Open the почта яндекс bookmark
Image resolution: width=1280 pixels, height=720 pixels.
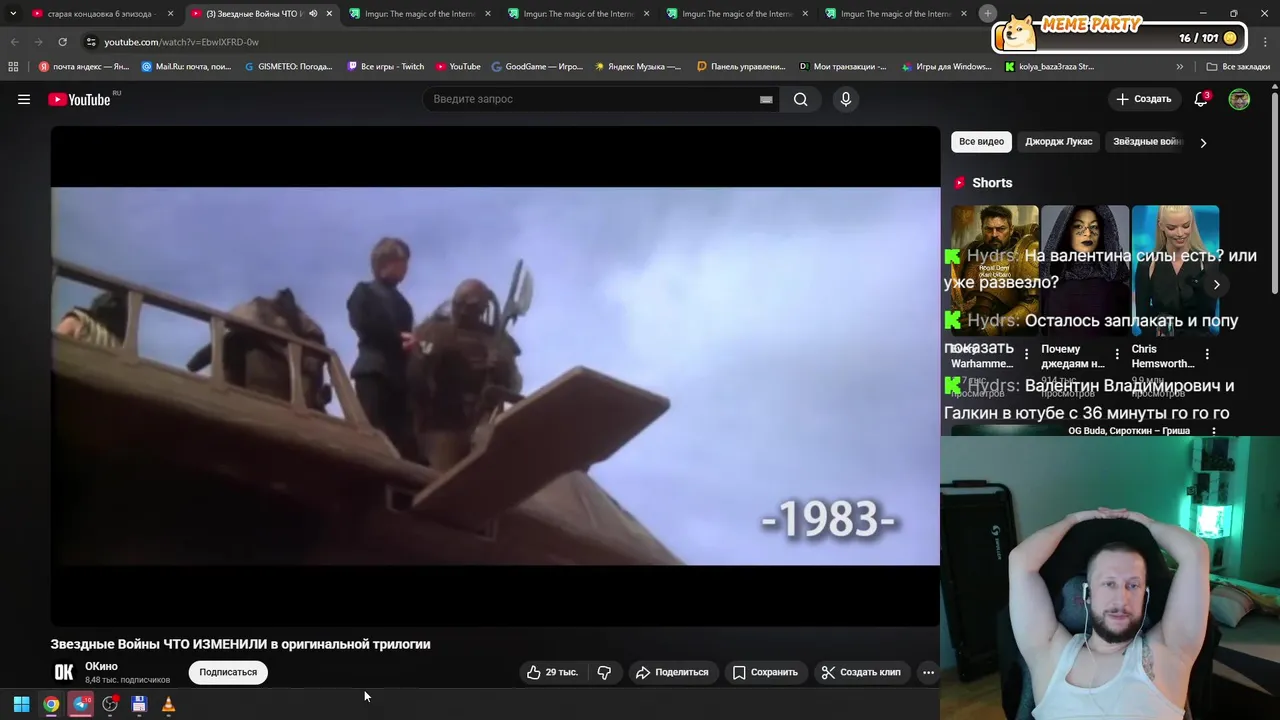coord(84,67)
